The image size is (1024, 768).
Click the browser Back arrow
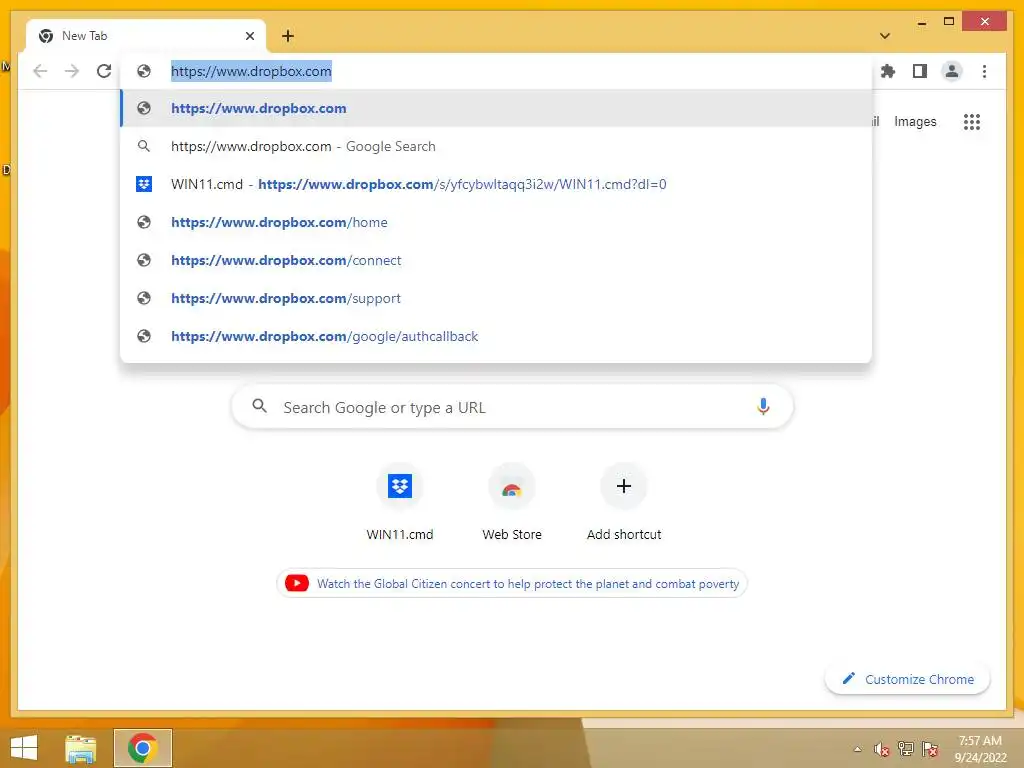40,71
